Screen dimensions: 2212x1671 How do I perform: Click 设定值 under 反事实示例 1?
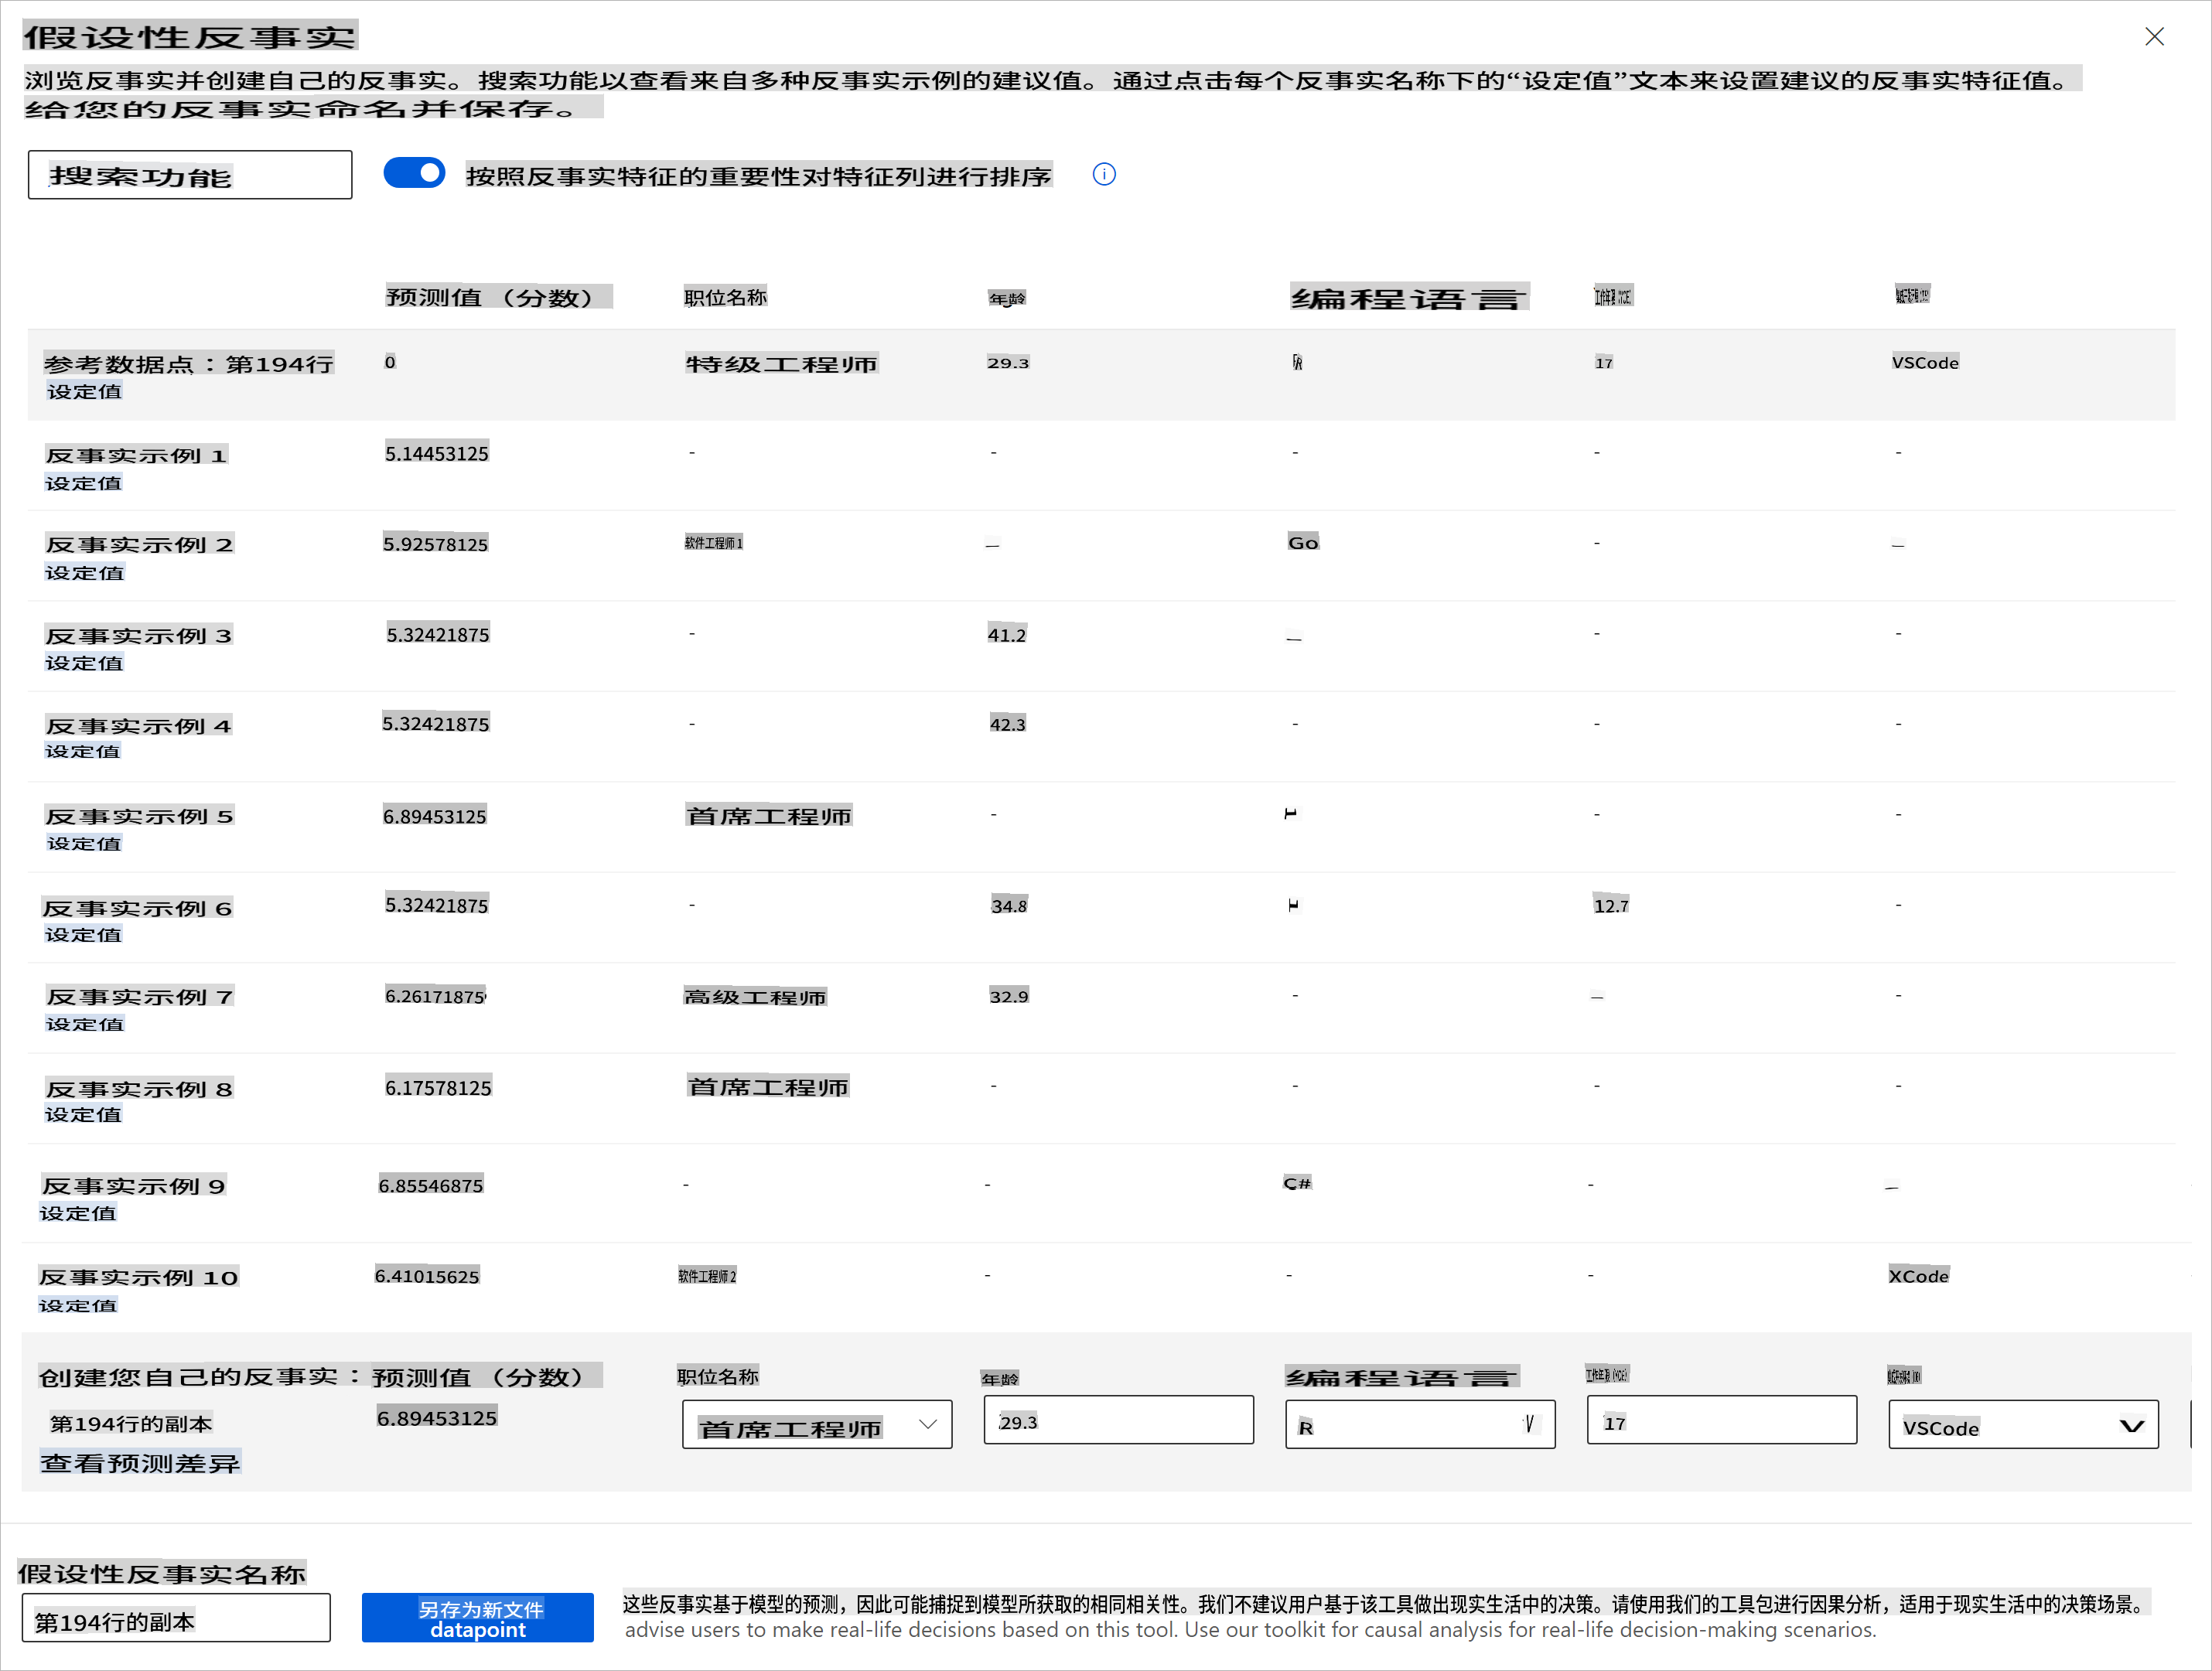[84, 483]
